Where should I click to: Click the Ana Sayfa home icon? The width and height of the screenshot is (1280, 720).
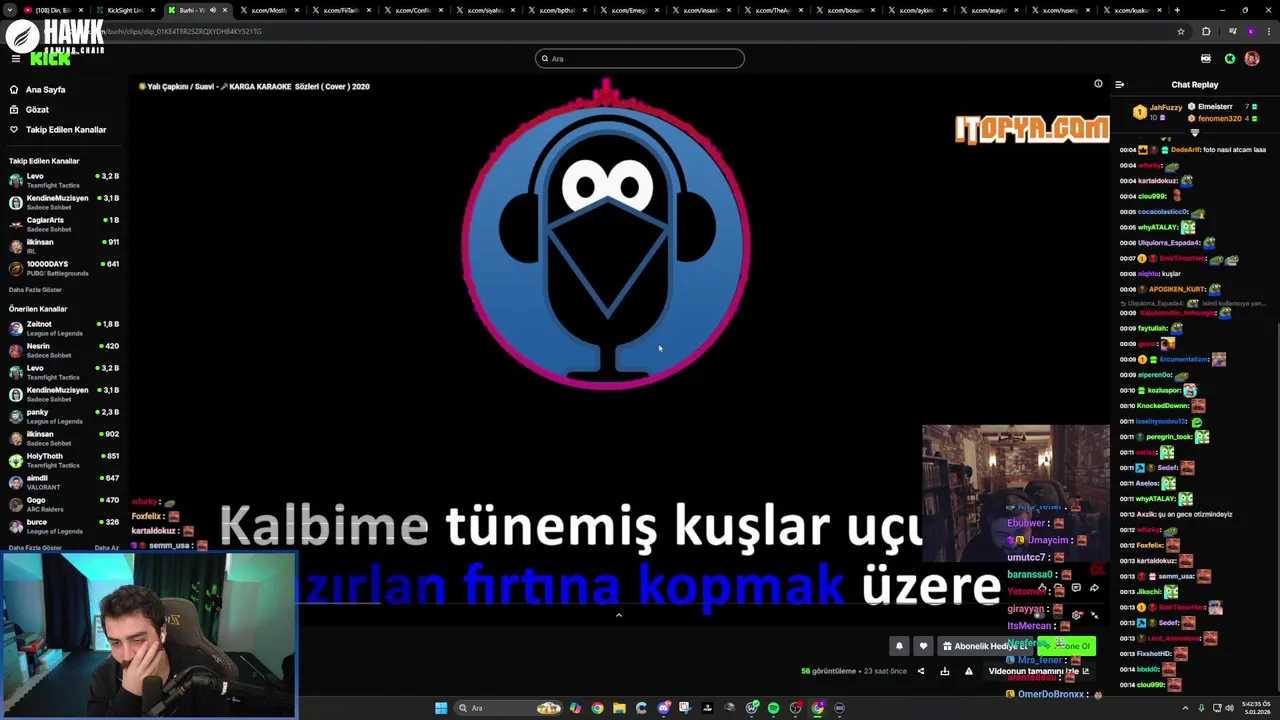coord(14,89)
